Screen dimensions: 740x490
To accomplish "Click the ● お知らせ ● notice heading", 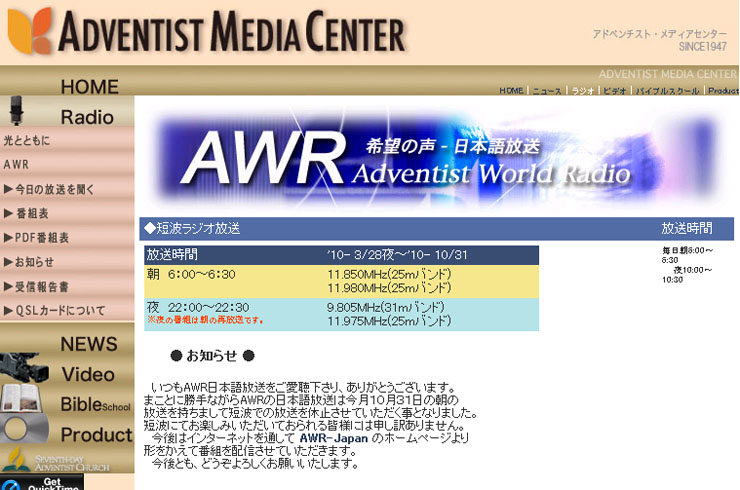I will (212, 355).
